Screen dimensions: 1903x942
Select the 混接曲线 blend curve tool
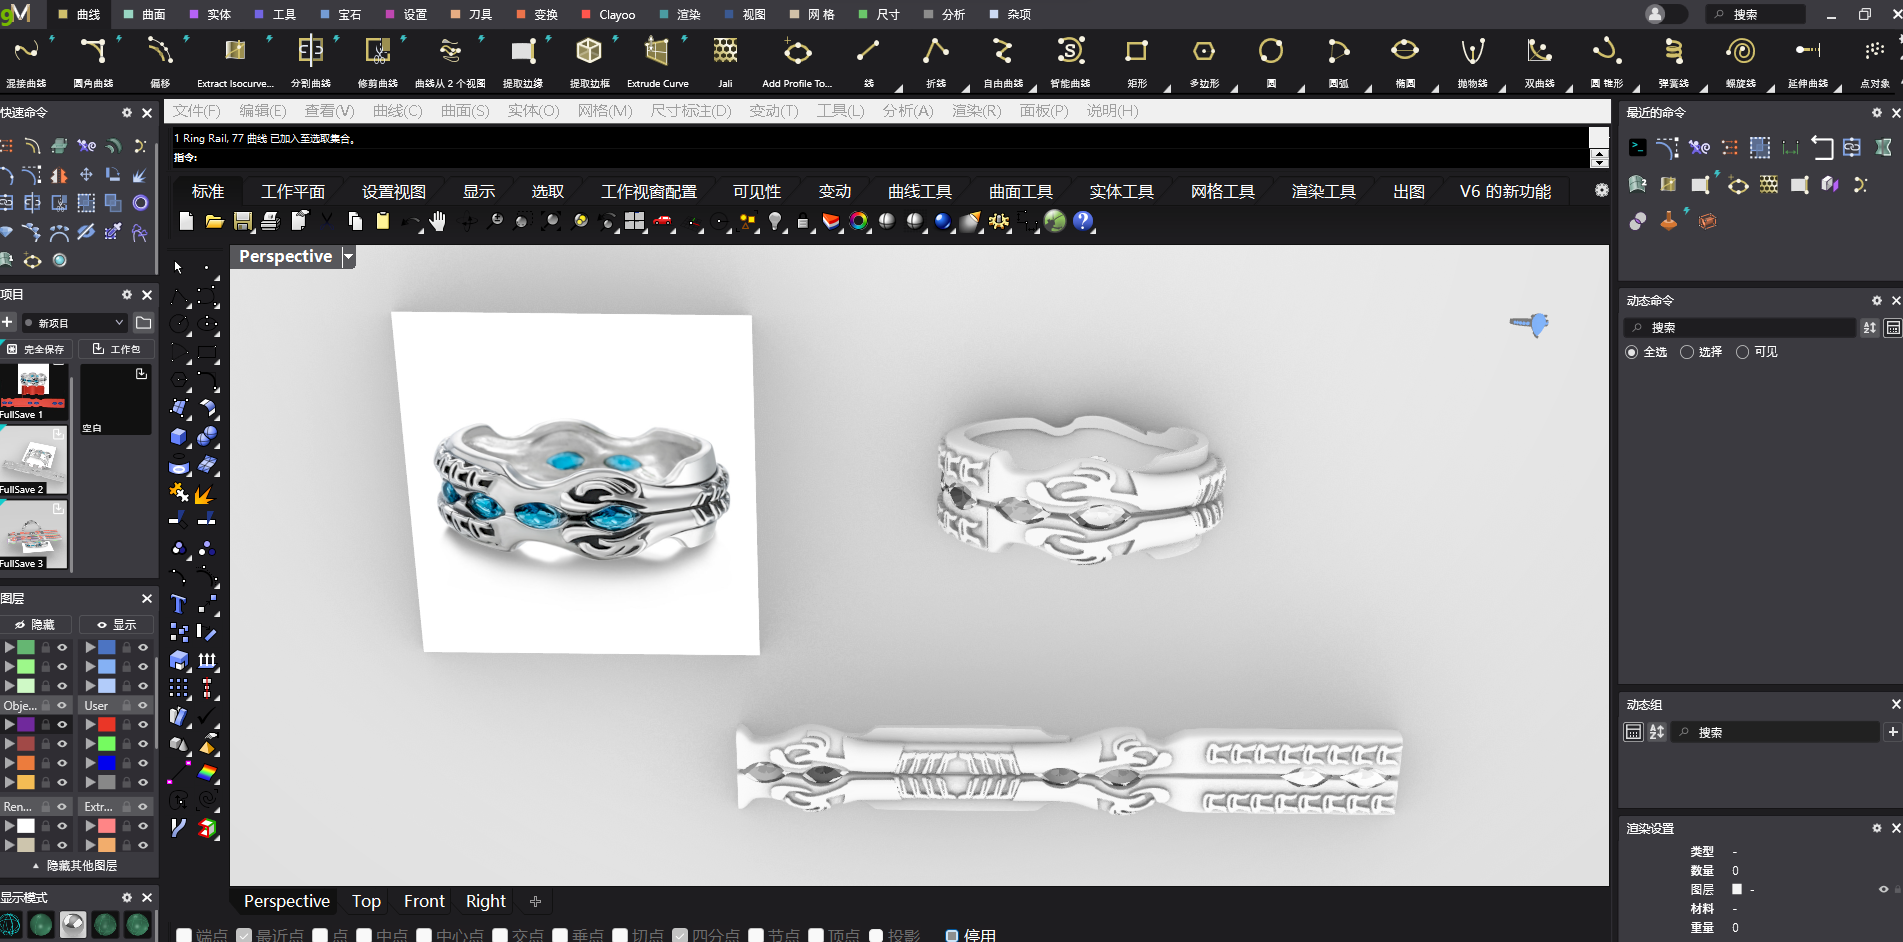[x=26, y=52]
